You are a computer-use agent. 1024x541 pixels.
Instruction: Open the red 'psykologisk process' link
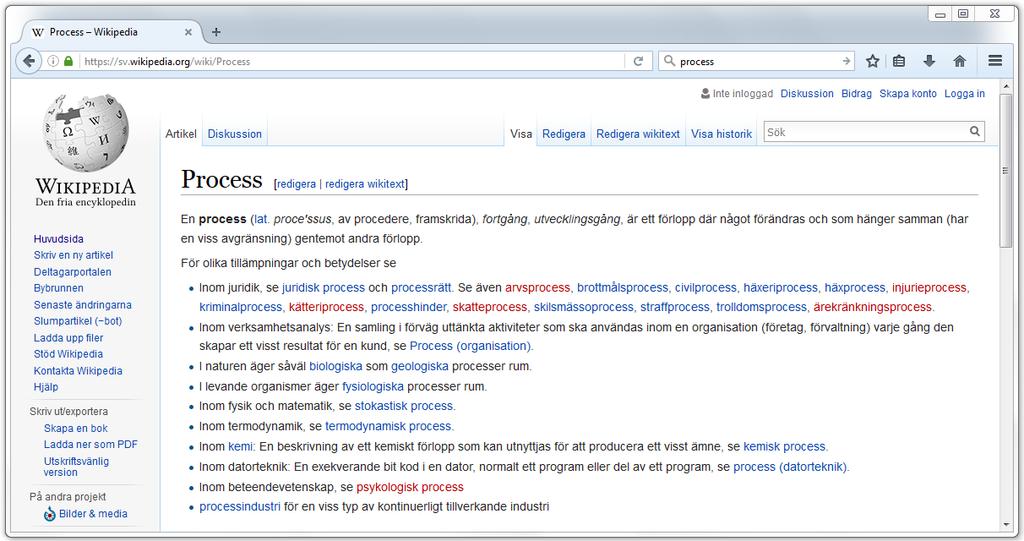(409, 487)
